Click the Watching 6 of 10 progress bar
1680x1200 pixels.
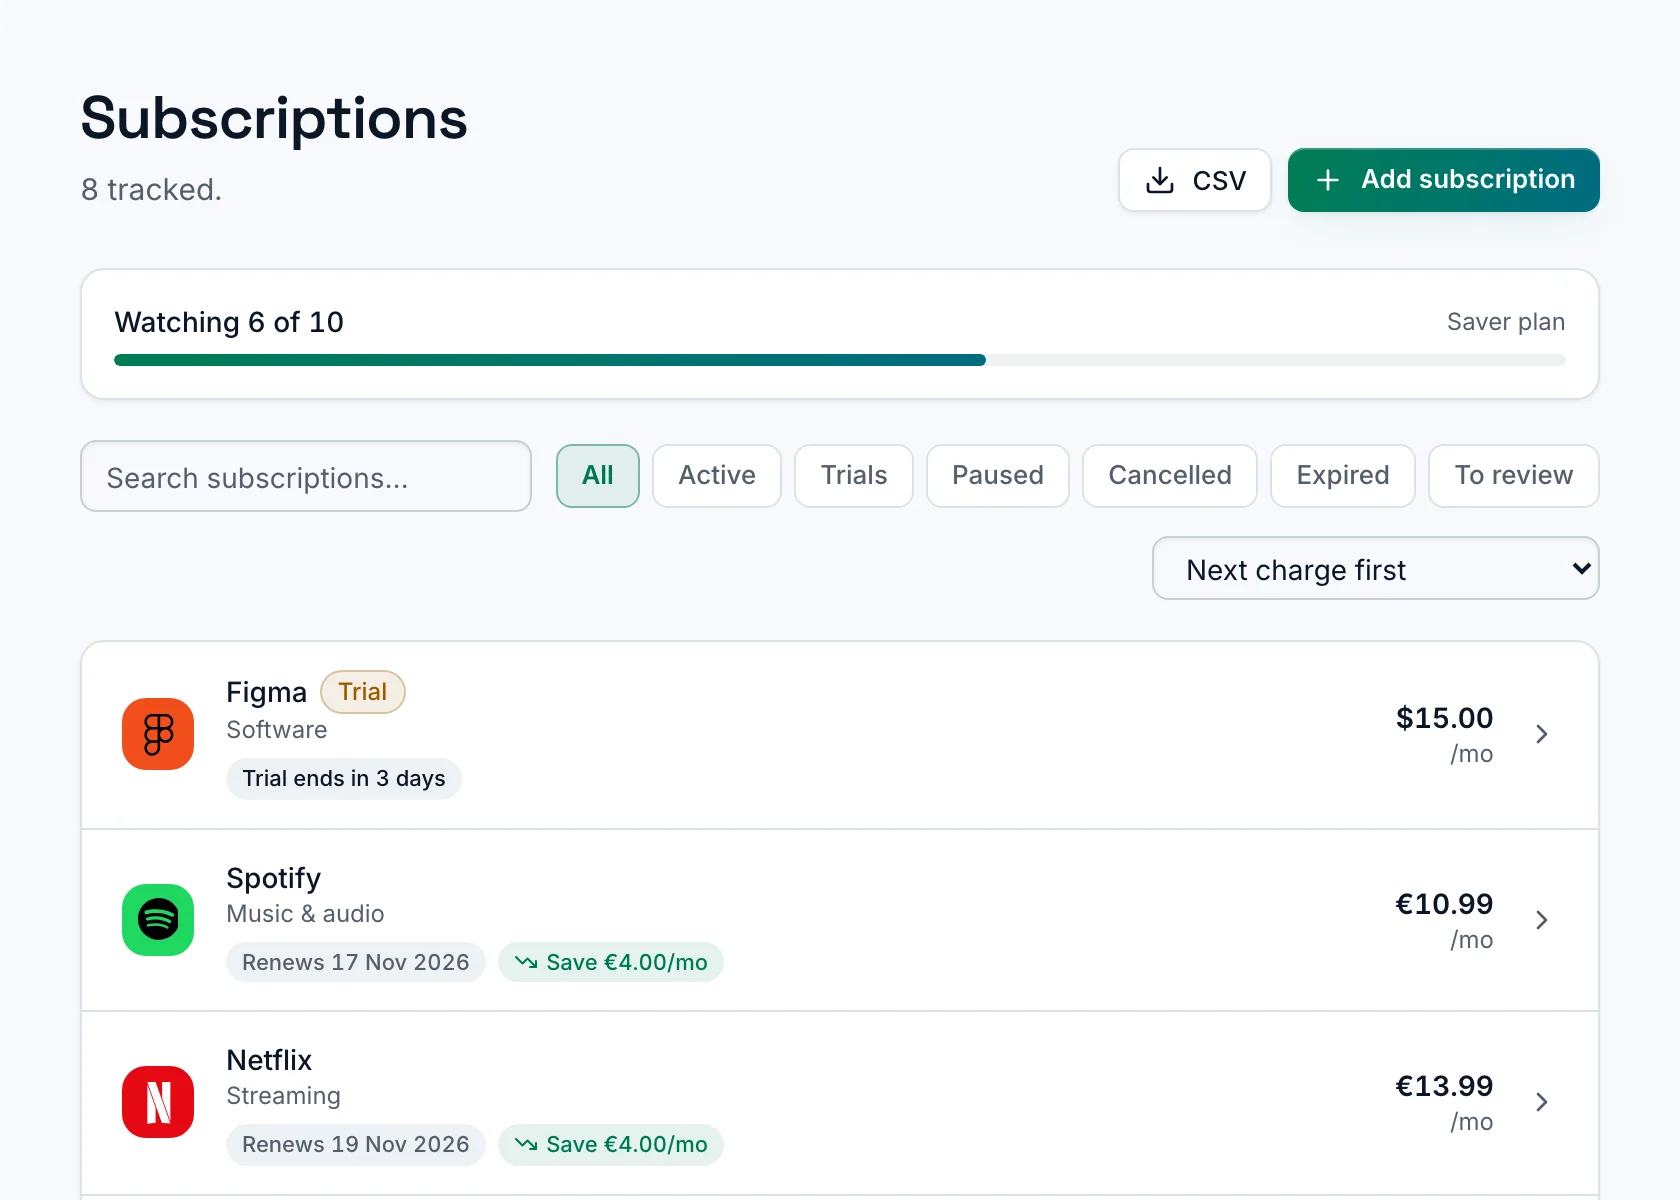840,360
